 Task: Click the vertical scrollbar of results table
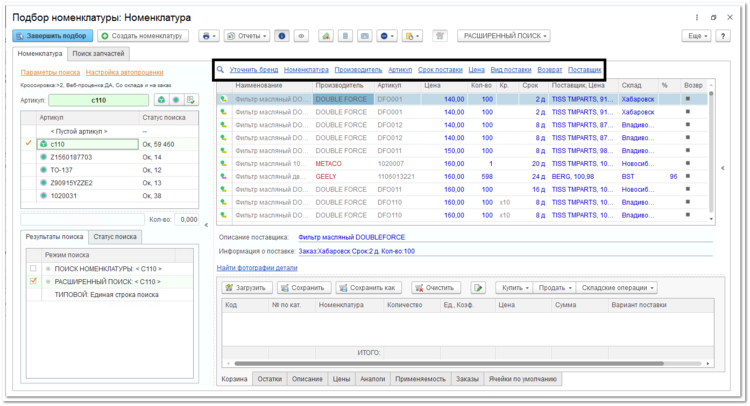[x=711, y=151]
